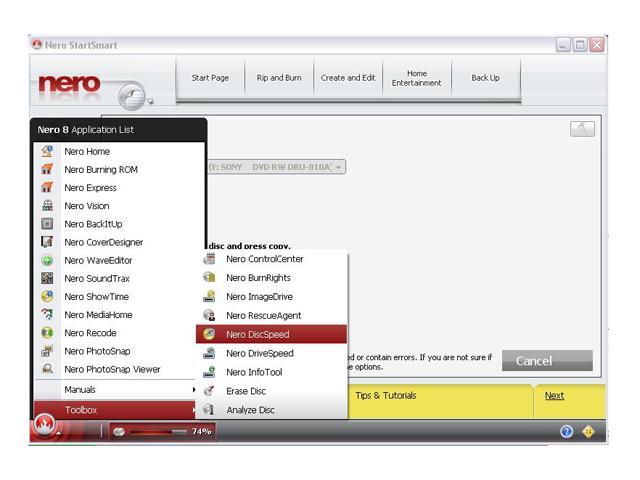This screenshot has width=640, height=480.
Task: Click the 74% volume value
Action: click(202, 431)
